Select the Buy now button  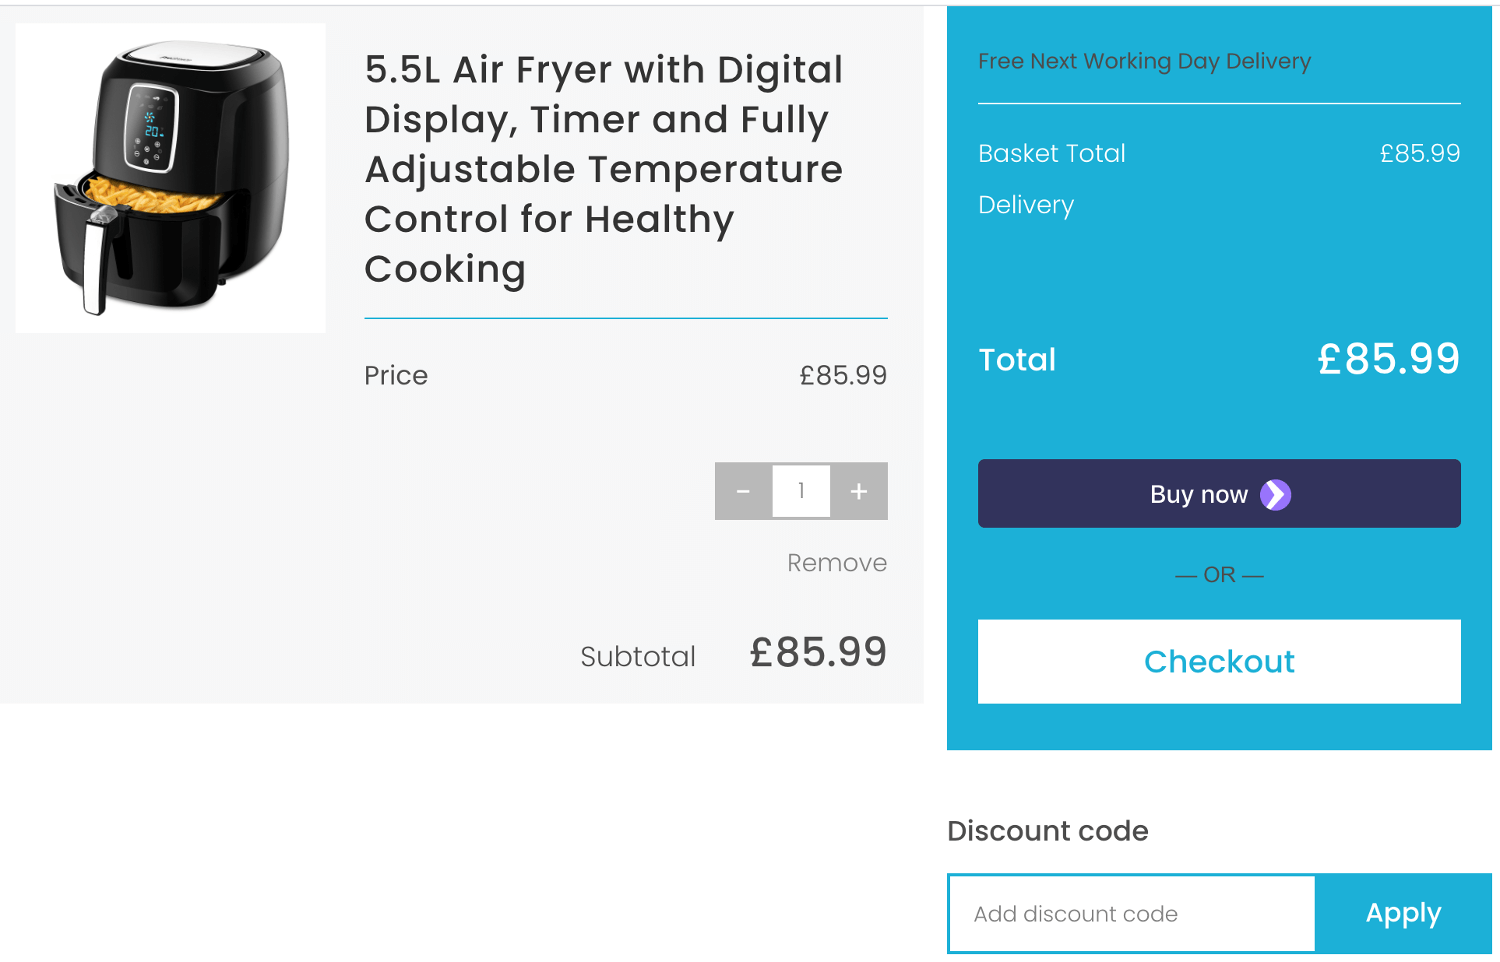[x=1218, y=493]
